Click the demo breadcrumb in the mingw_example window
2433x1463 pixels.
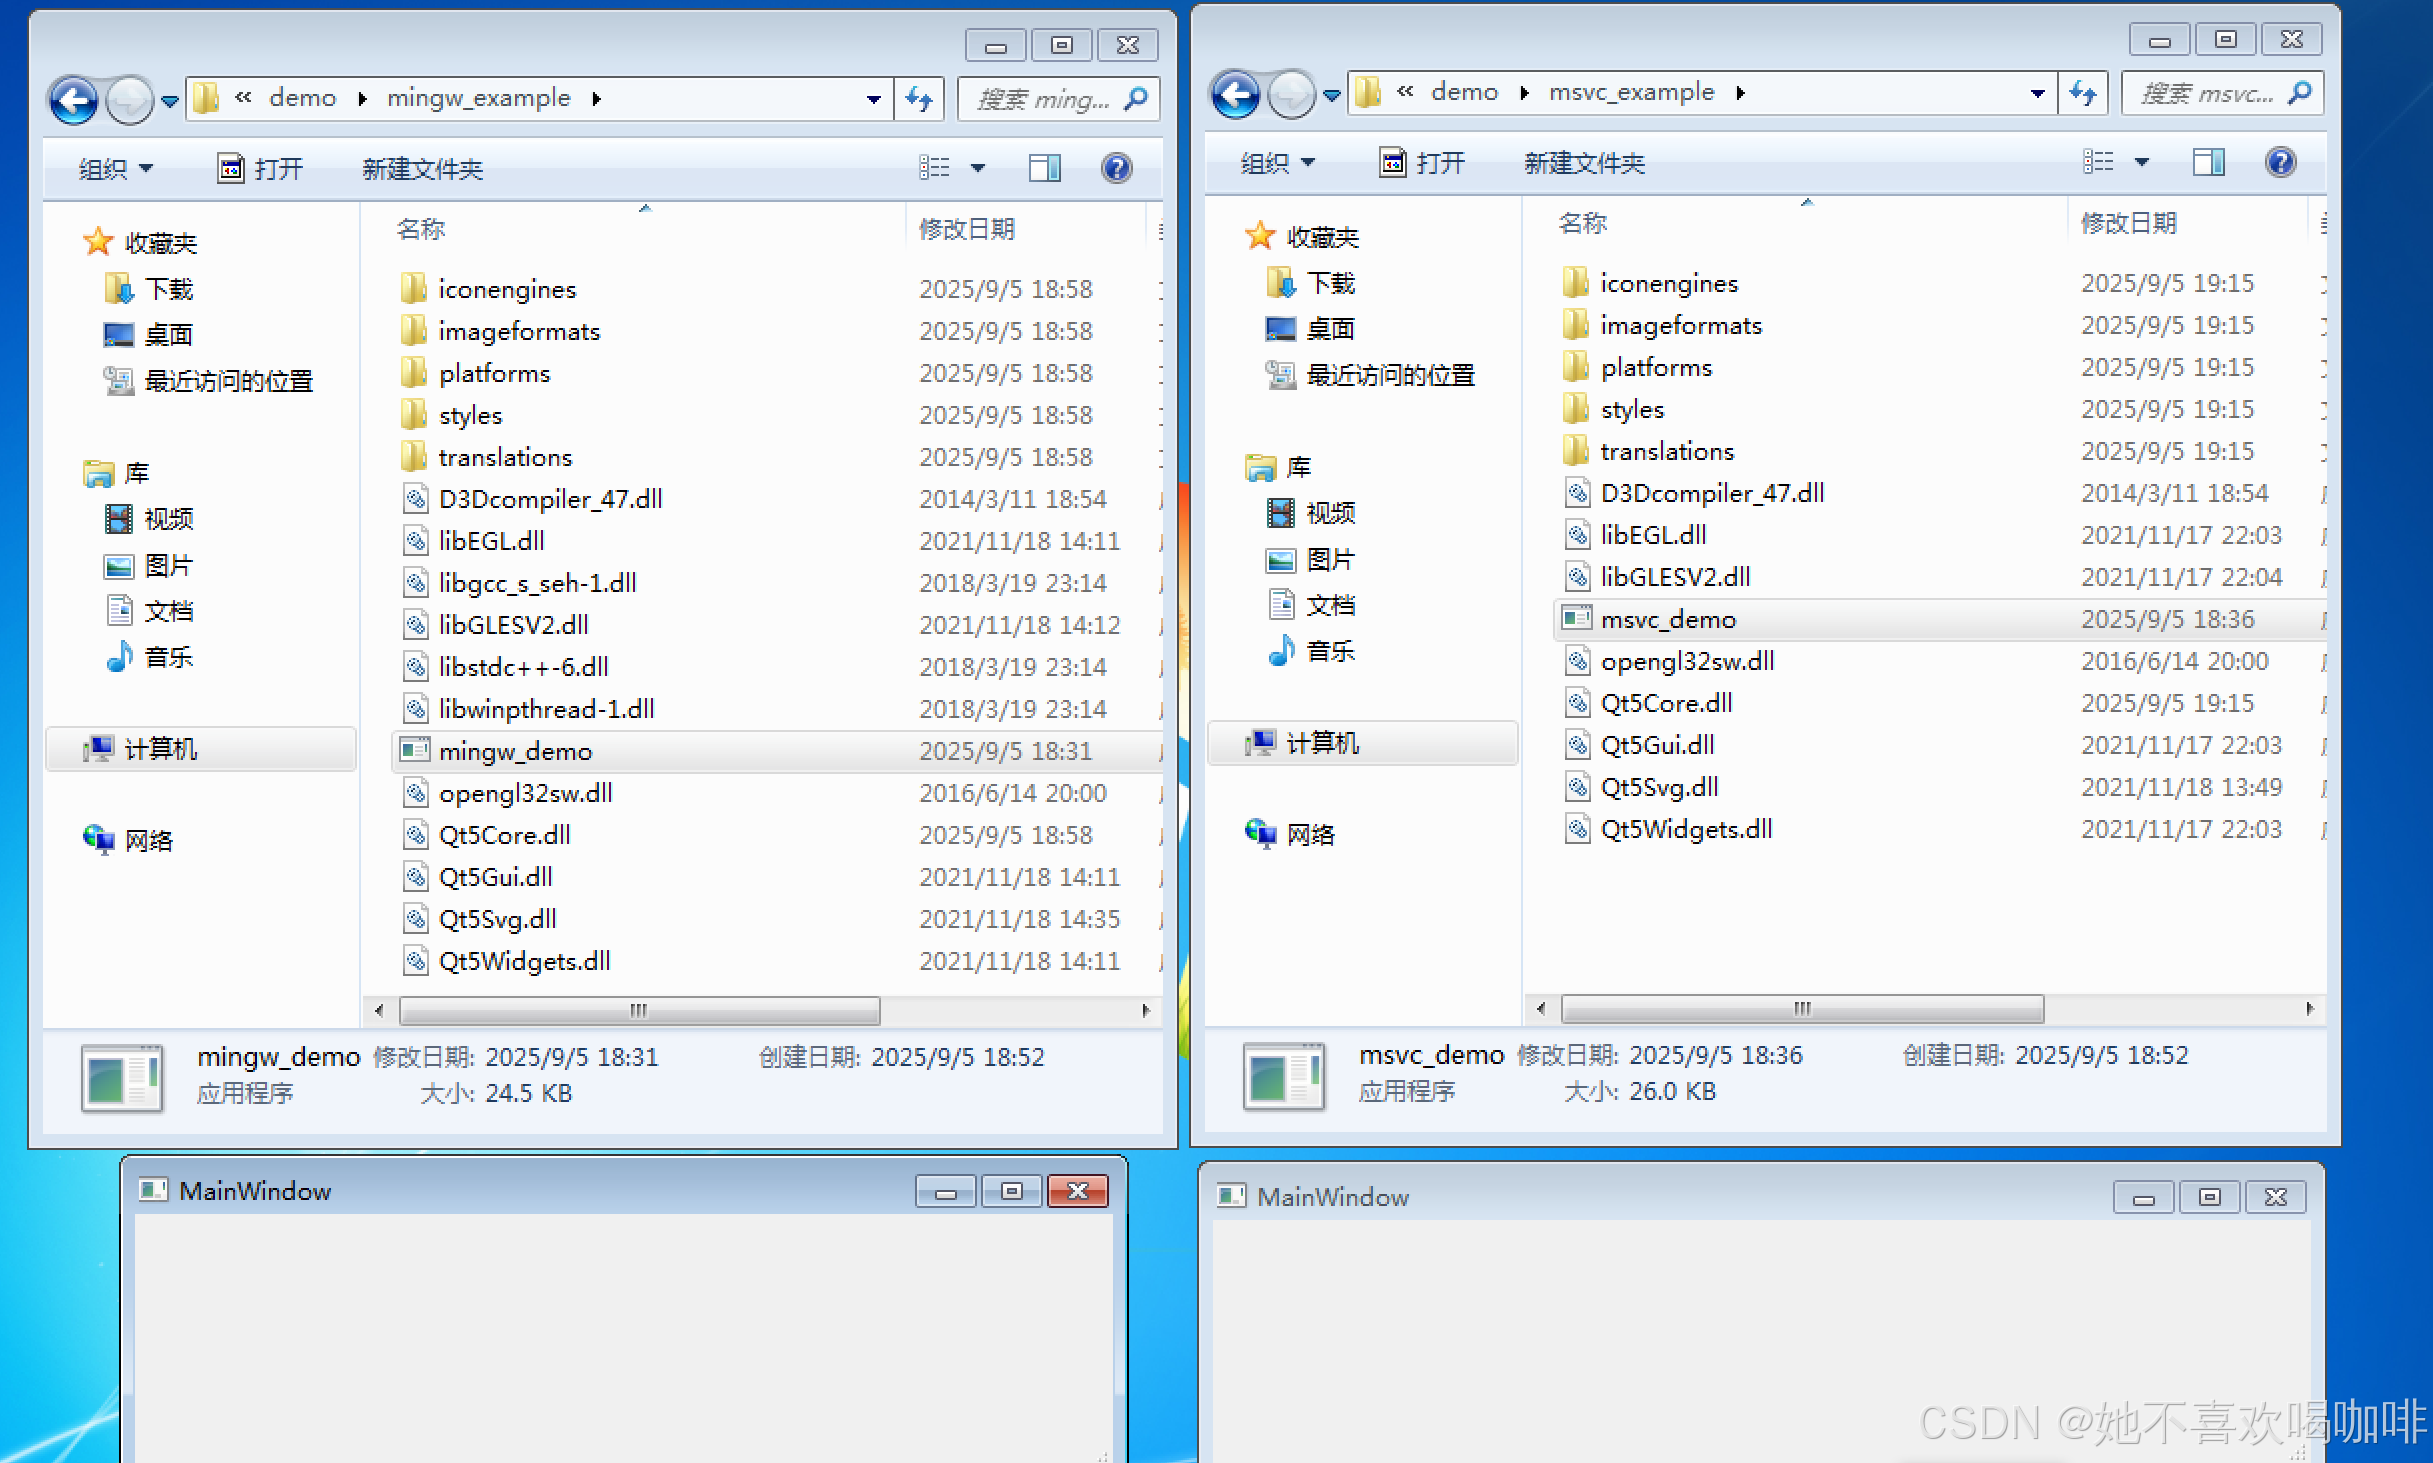click(302, 98)
